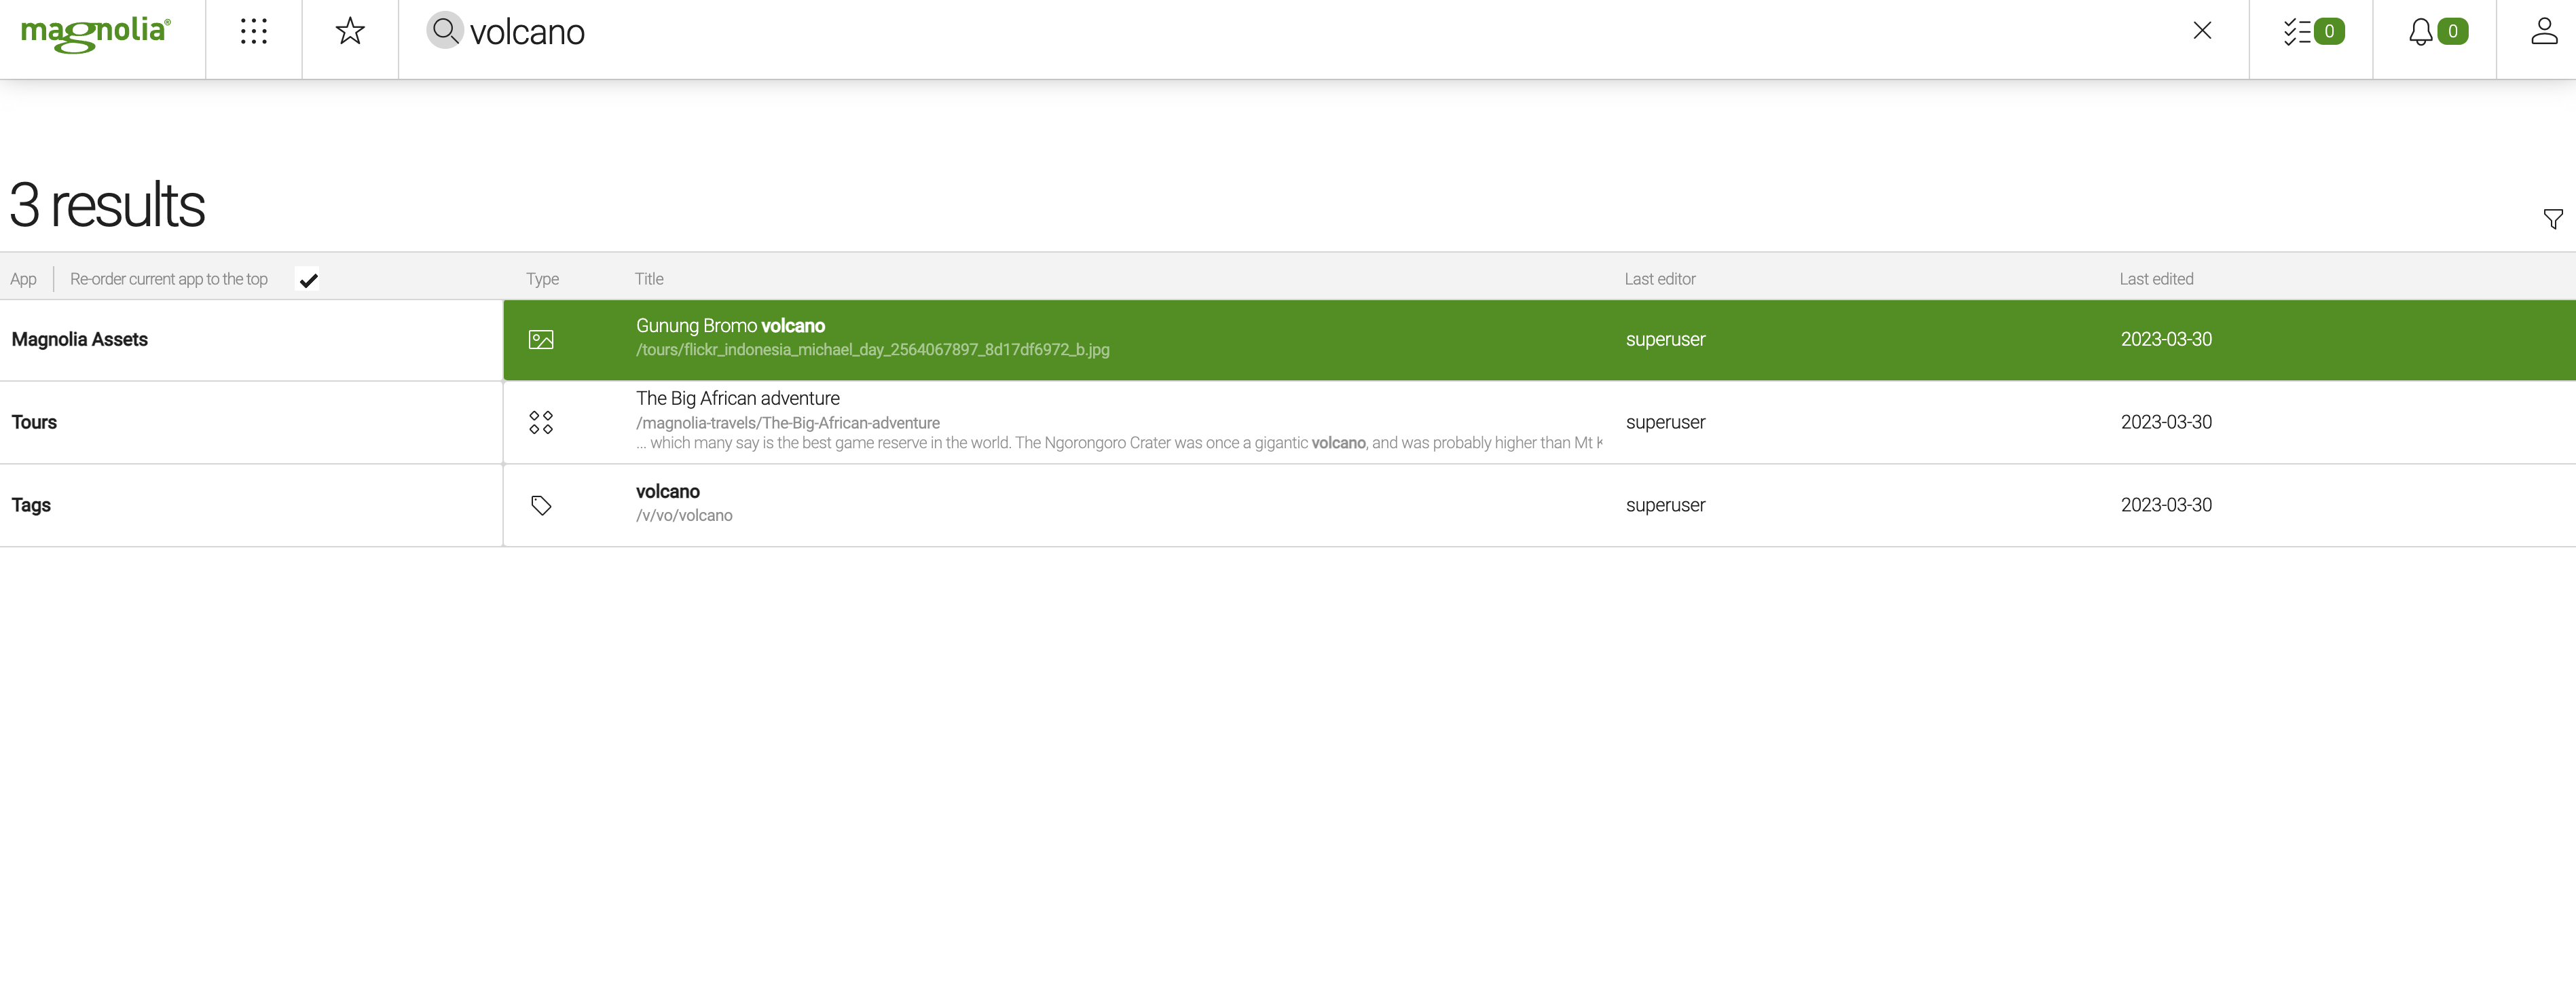2576x997 pixels.
Task: Open the user profile icon
Action: 2544,31
